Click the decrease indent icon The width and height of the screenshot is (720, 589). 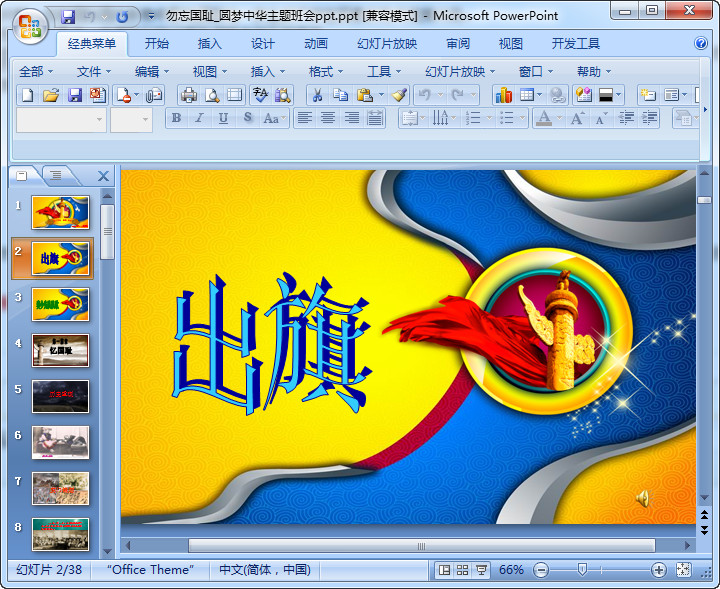[626, 118]
